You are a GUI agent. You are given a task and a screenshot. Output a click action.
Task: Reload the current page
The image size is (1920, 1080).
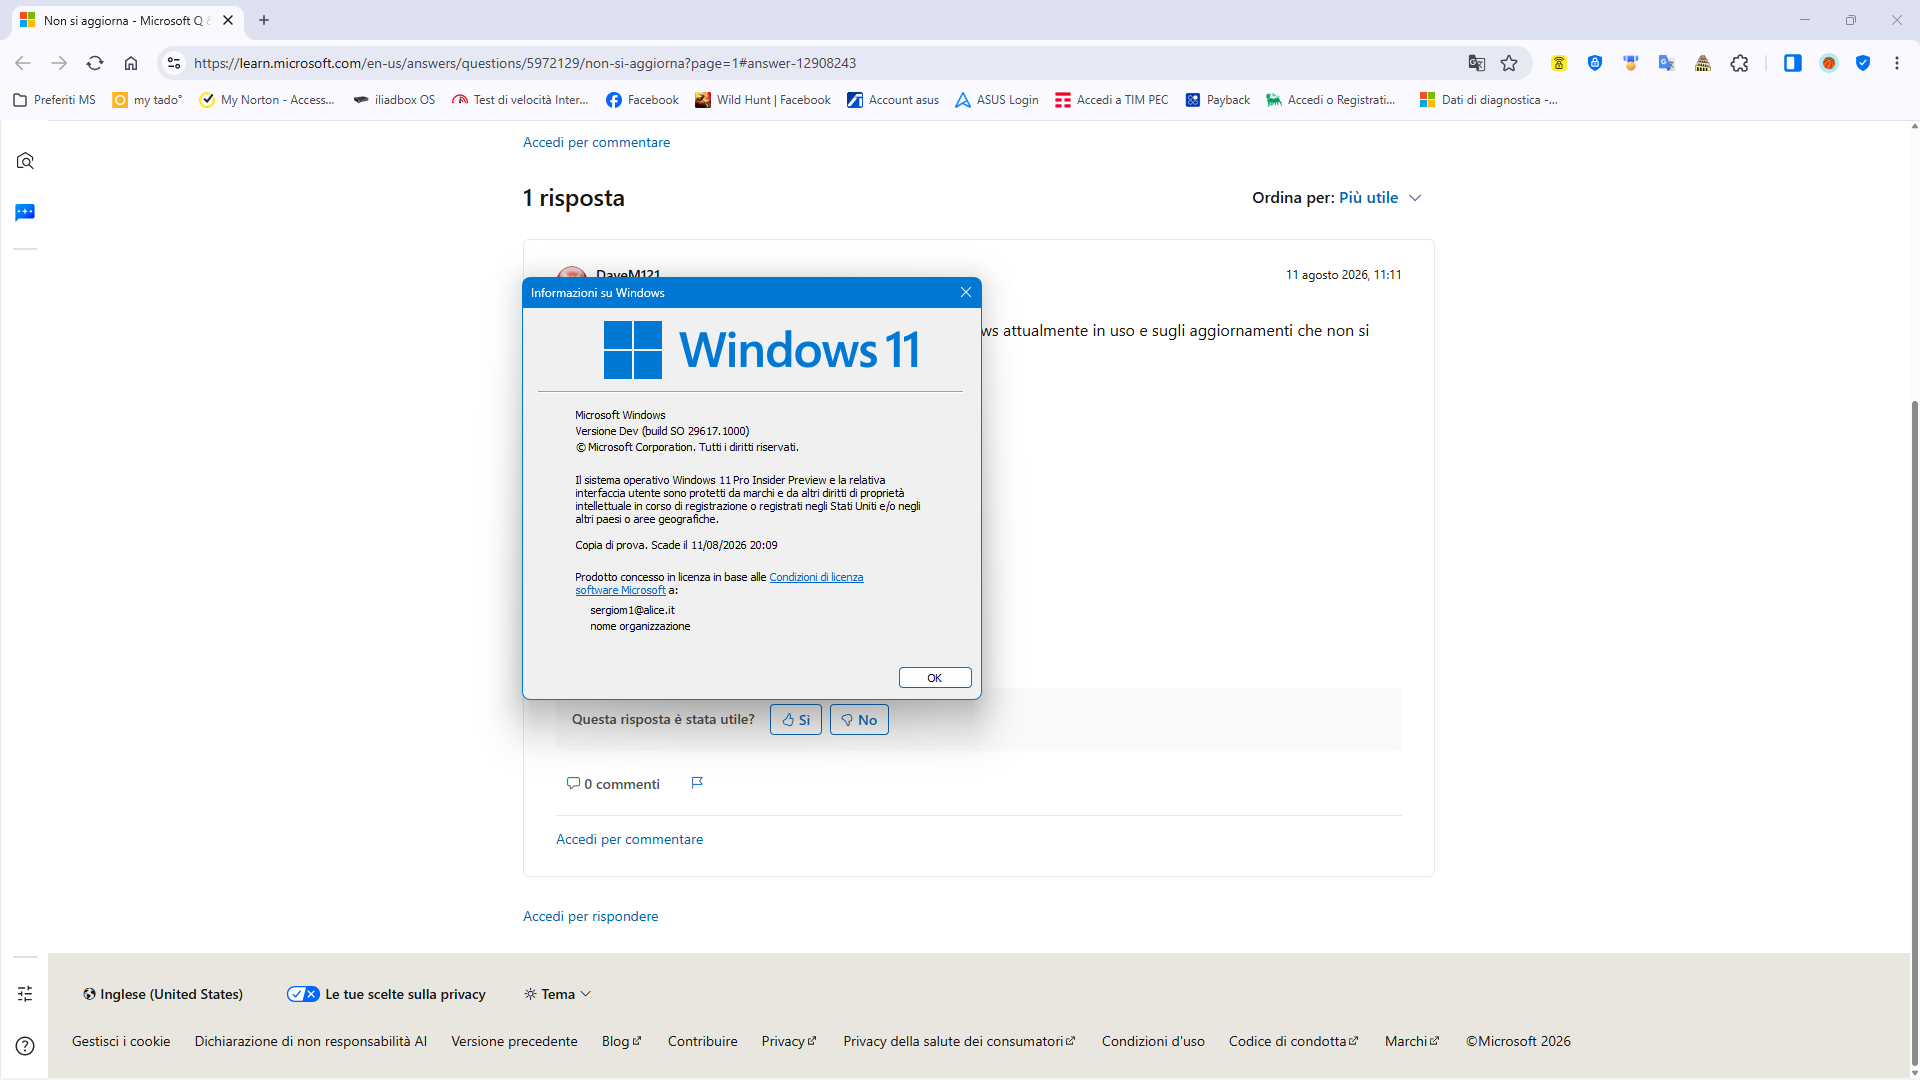click(95, 63)
